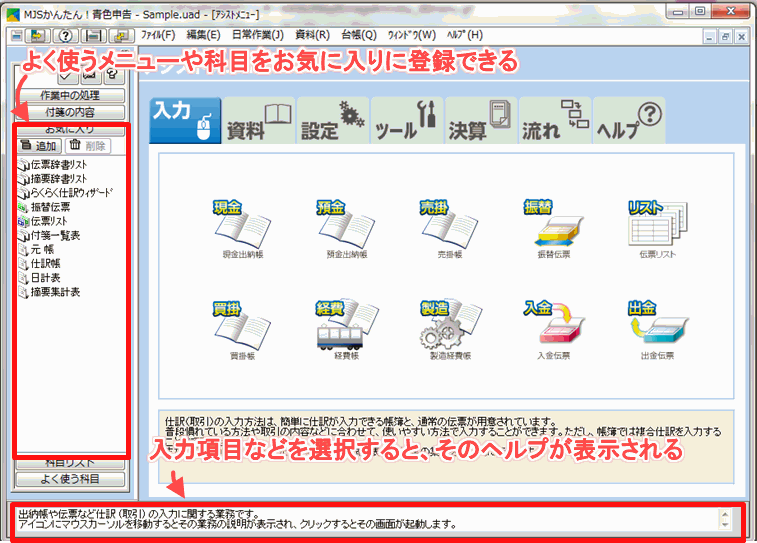Select 摘要集計表 in favorites list

tap(49, 292)
